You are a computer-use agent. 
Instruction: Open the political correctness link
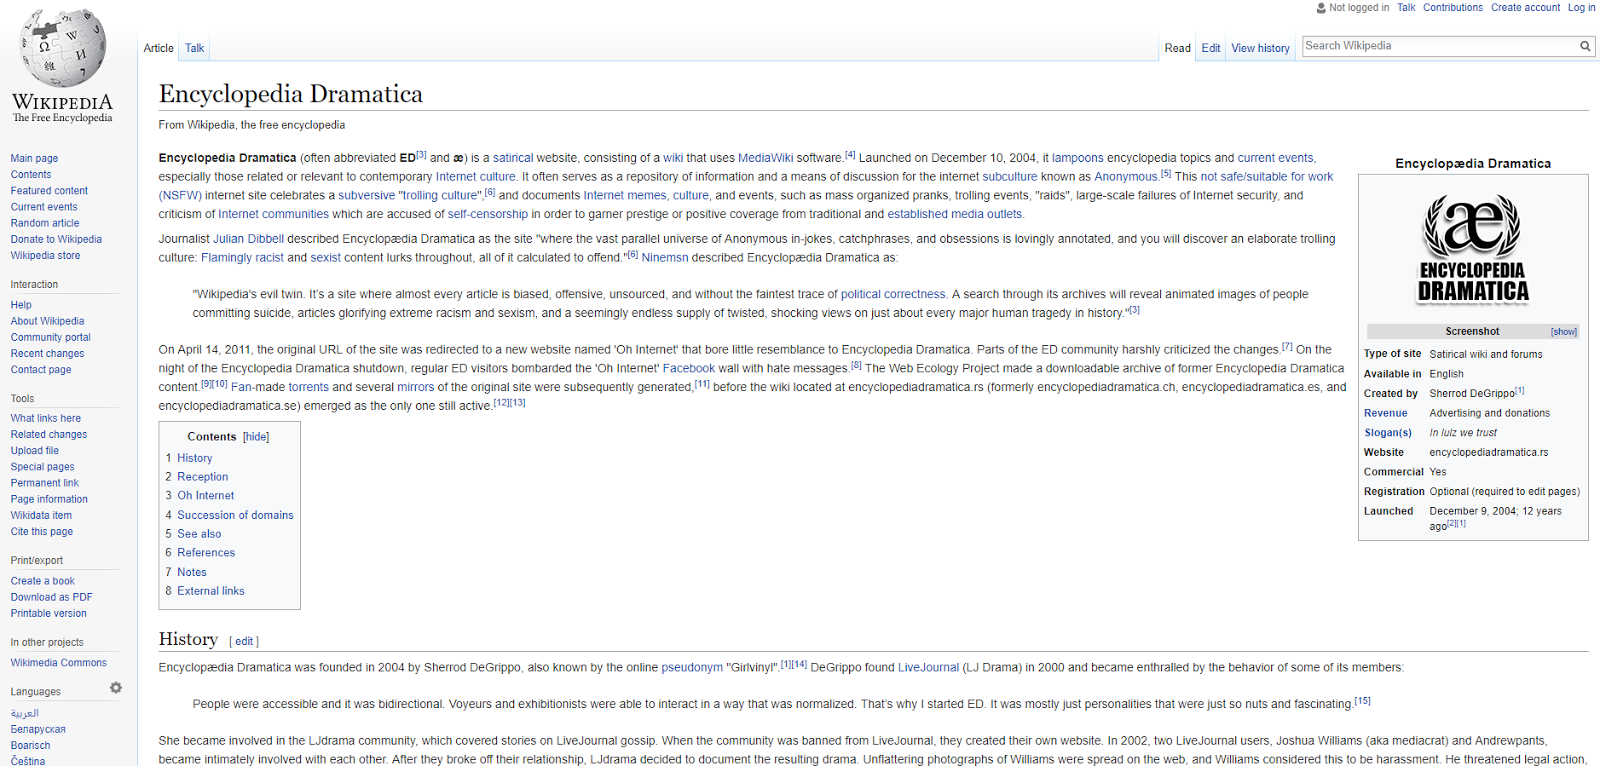click(893, 294)
